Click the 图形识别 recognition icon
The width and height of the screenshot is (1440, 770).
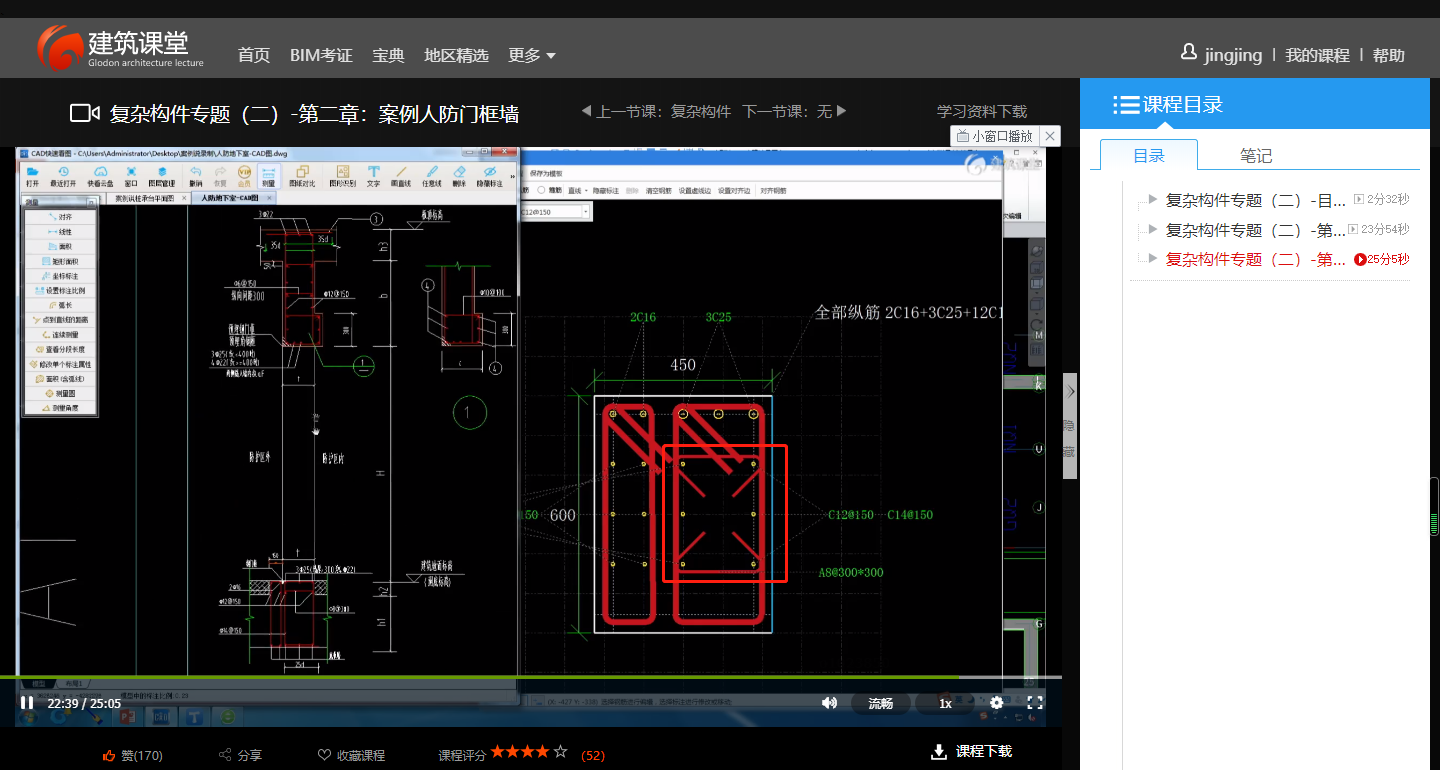click(343, 176)
